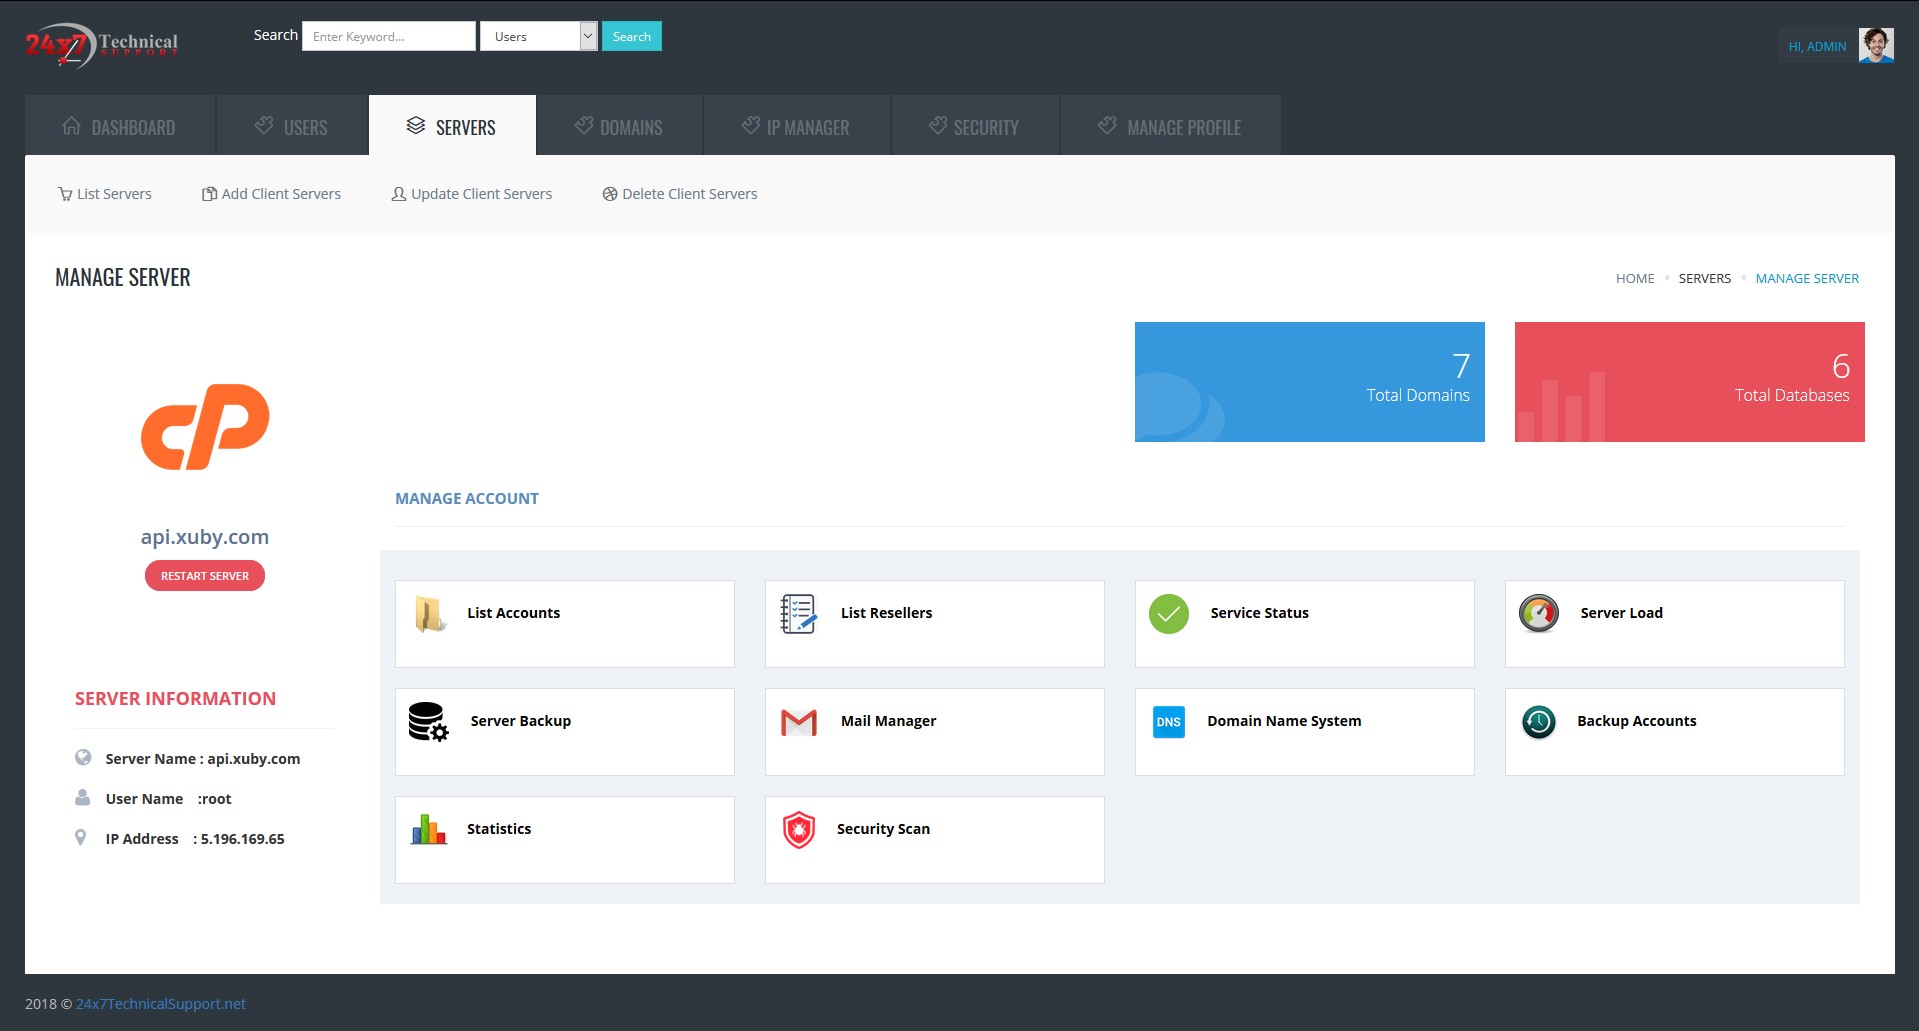Open the Backup Accounts clock icon
Image resolution: width=1919 pixels, height=1031 pixels.
click(x=1538, y=721)
